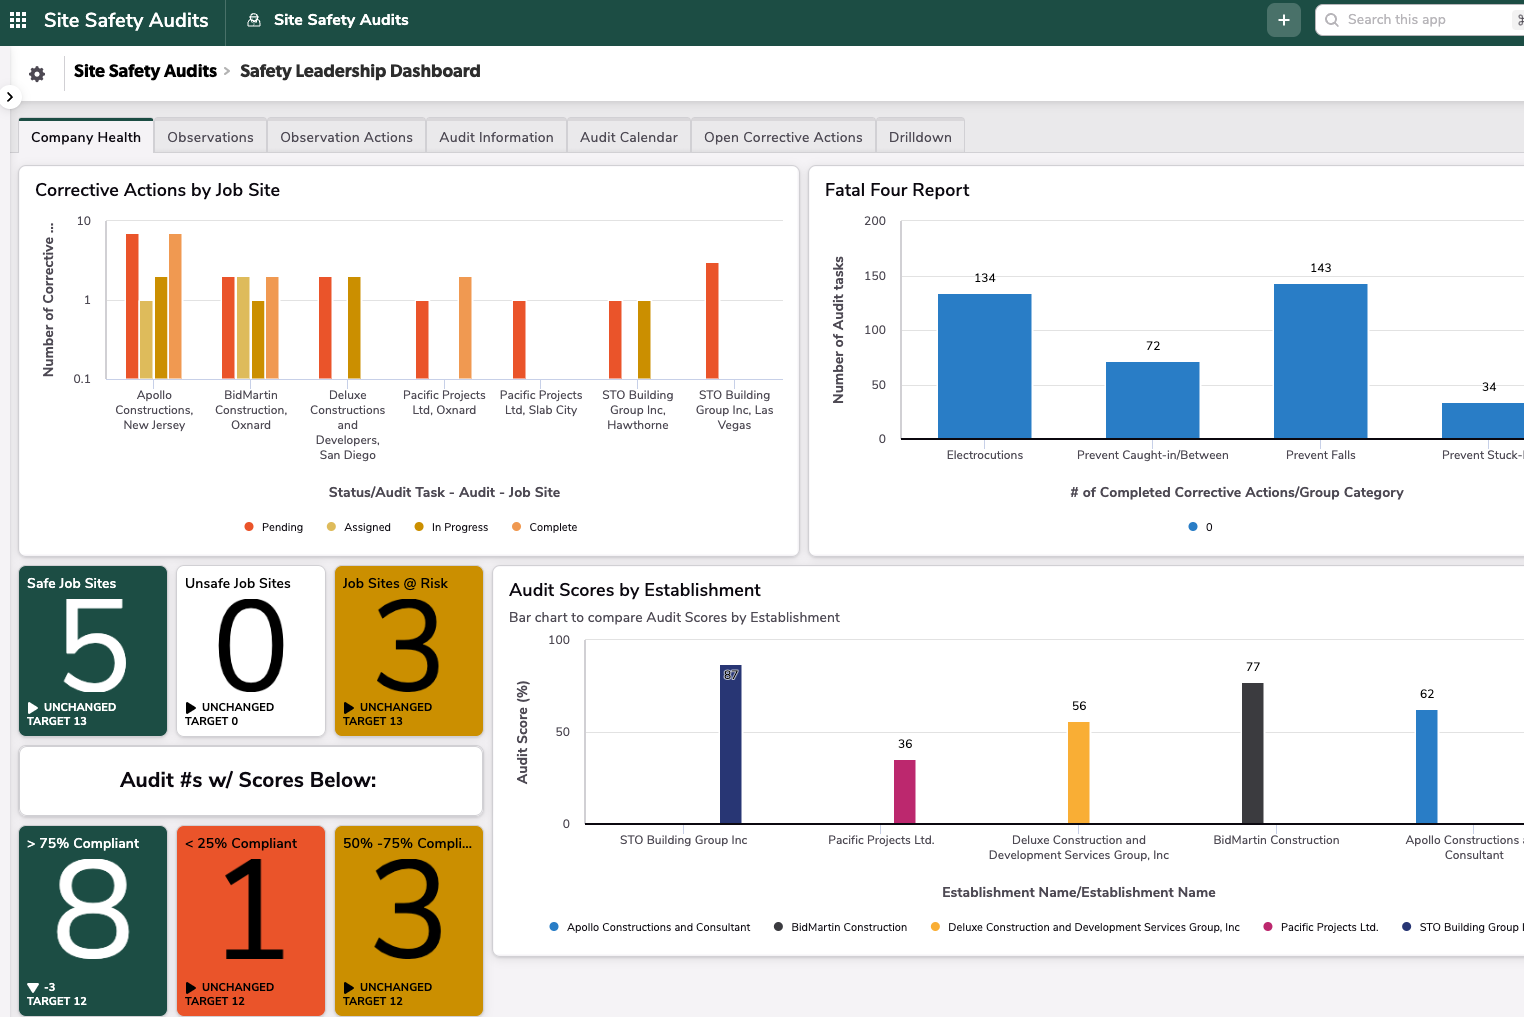The image size is (1524, 1017).
Task: Open the Open Corrective Actions tab
Action: (783, 136)
